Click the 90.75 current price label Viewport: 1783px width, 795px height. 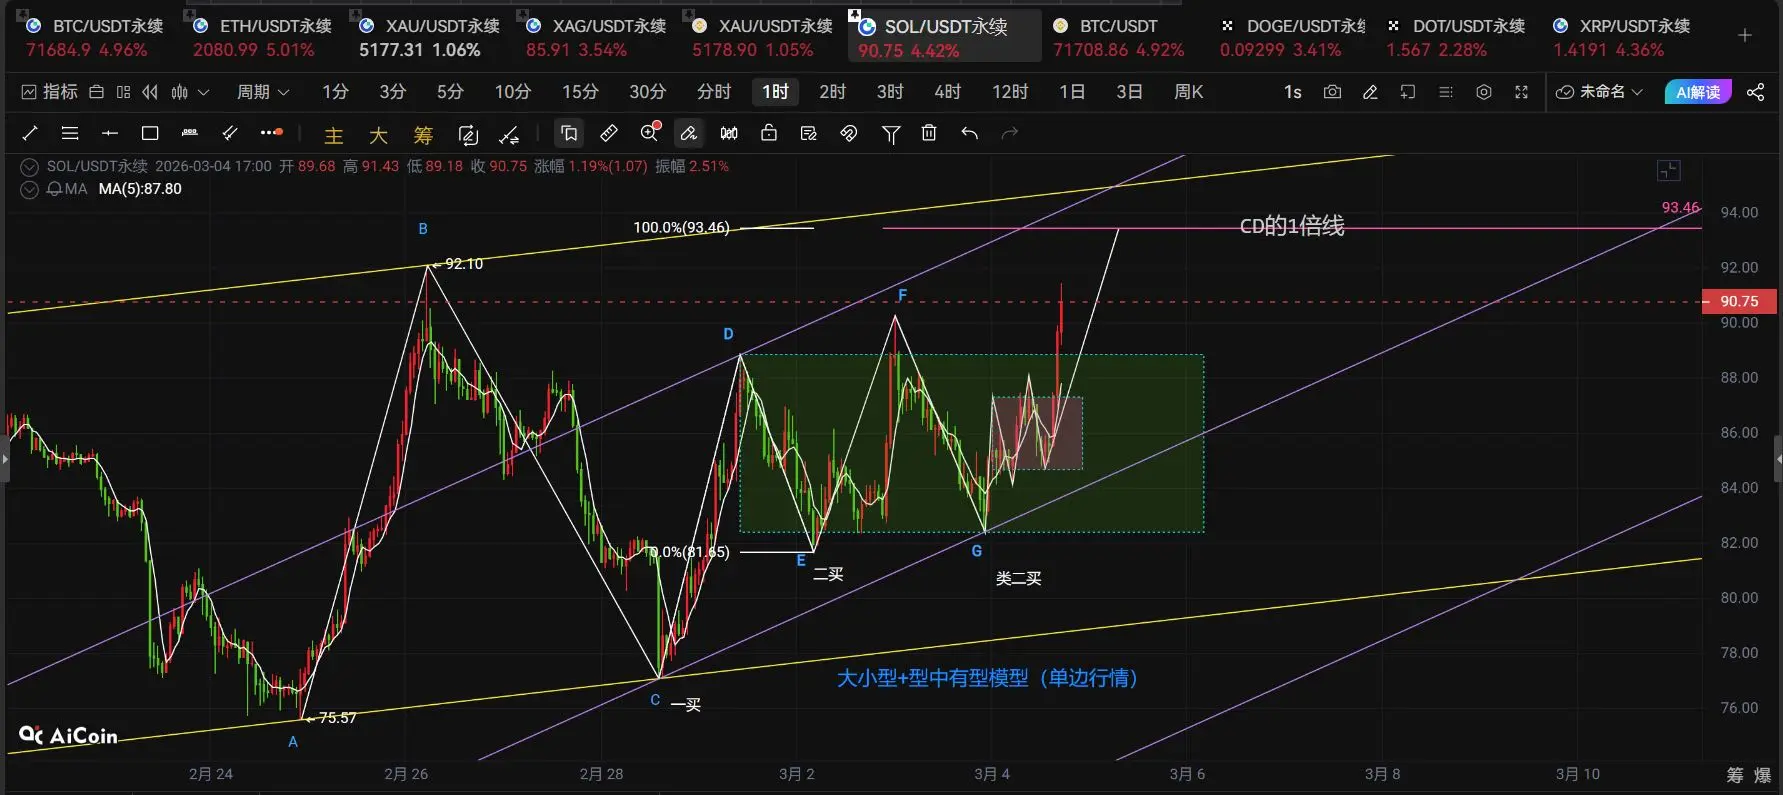1739,301
